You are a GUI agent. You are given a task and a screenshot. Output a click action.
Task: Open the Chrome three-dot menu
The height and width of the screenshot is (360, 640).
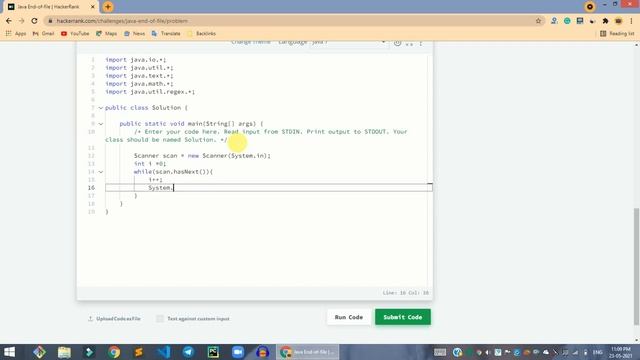click(x=631, y=21)
